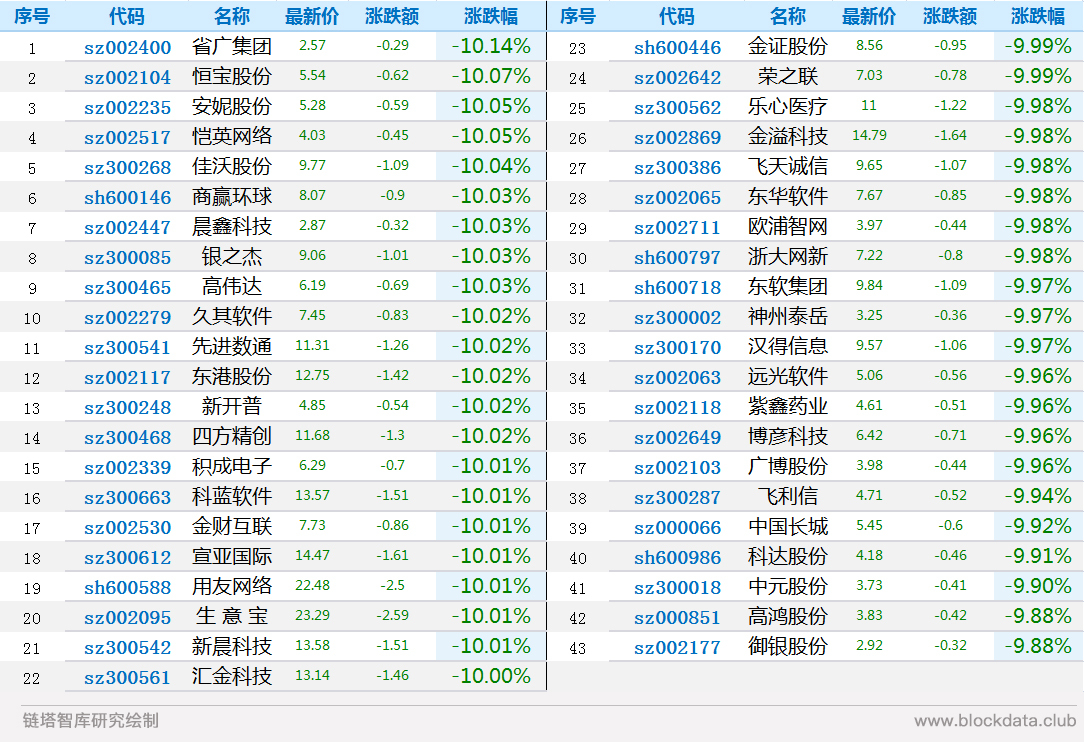Click stock code sz300541
1084x742 pixels.
[127, 347]
